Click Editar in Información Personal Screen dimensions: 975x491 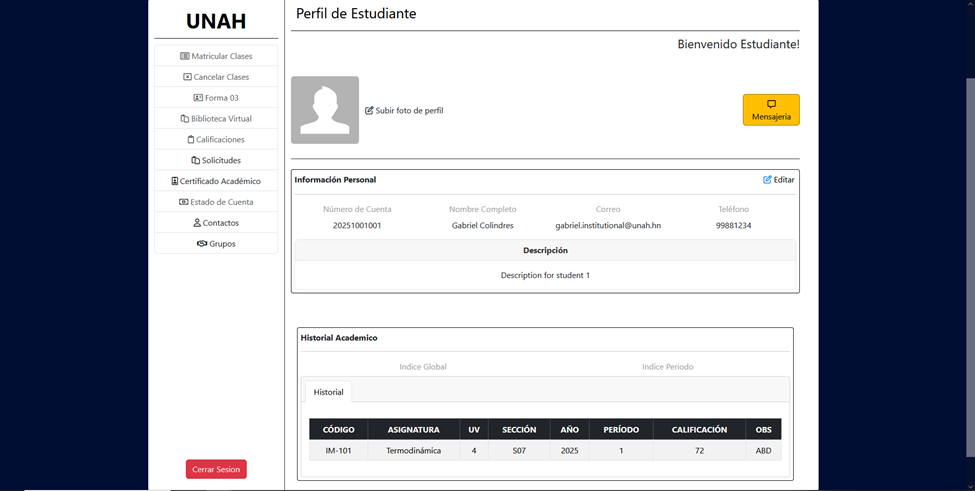(779, 180)
